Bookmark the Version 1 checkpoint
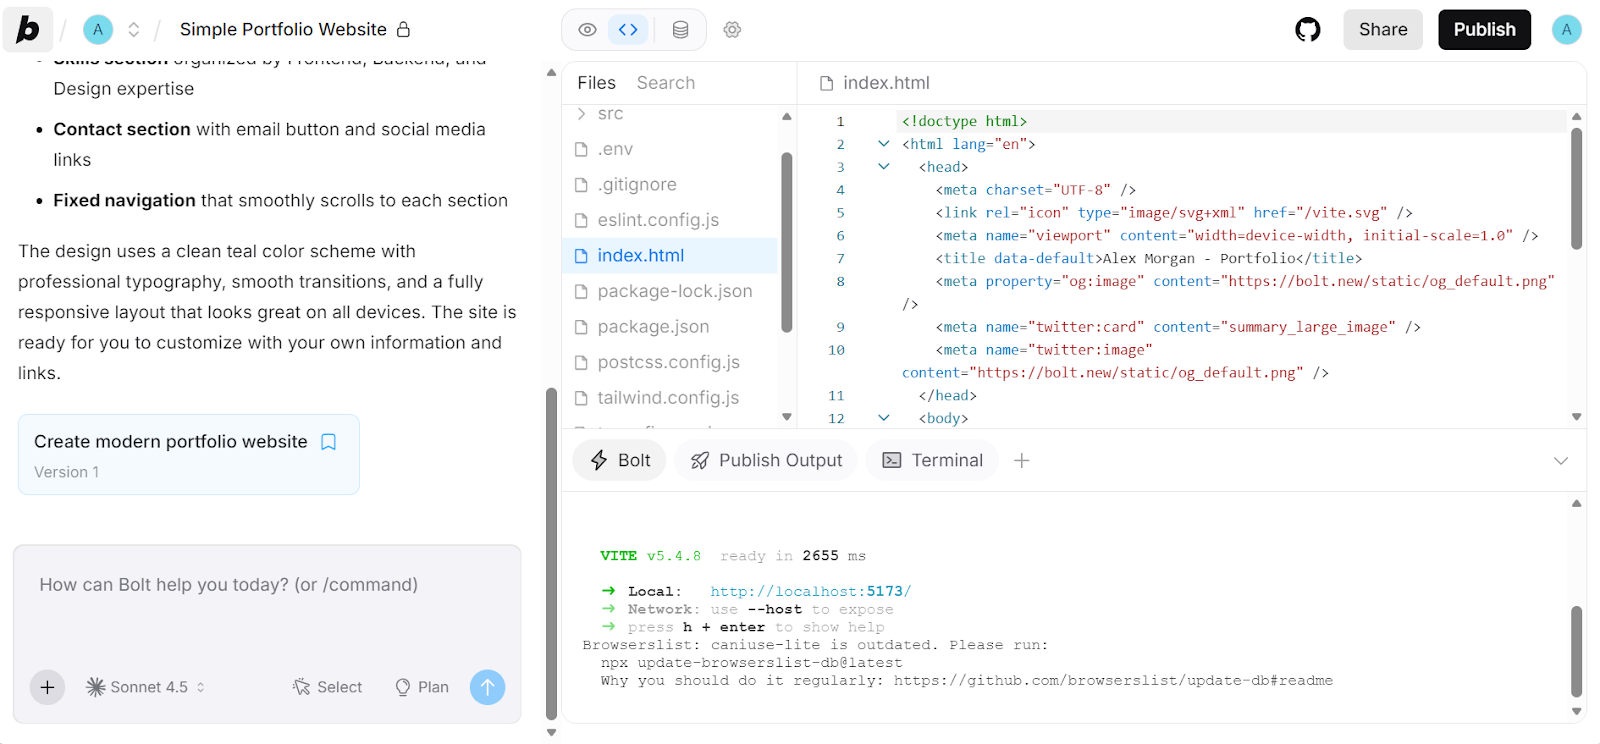 (x=328, y=442)
